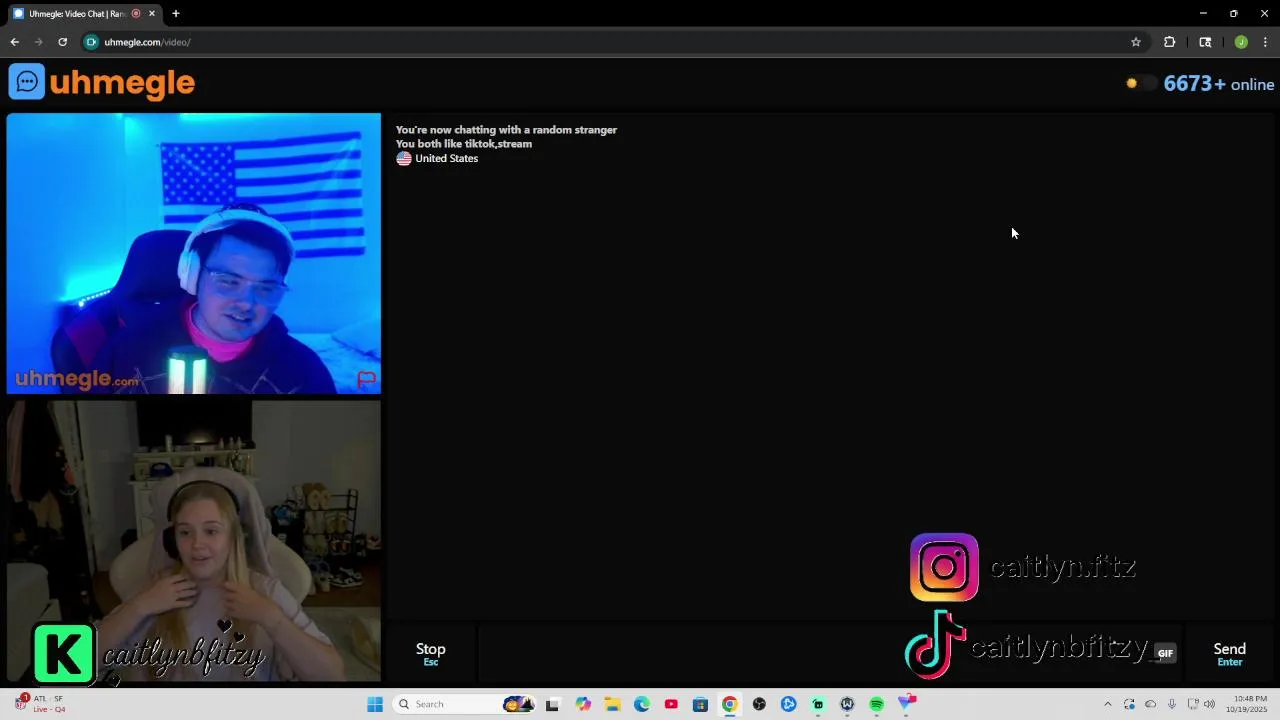Click the 'United States' country label
1280x720 pixels.
[446, 158]
